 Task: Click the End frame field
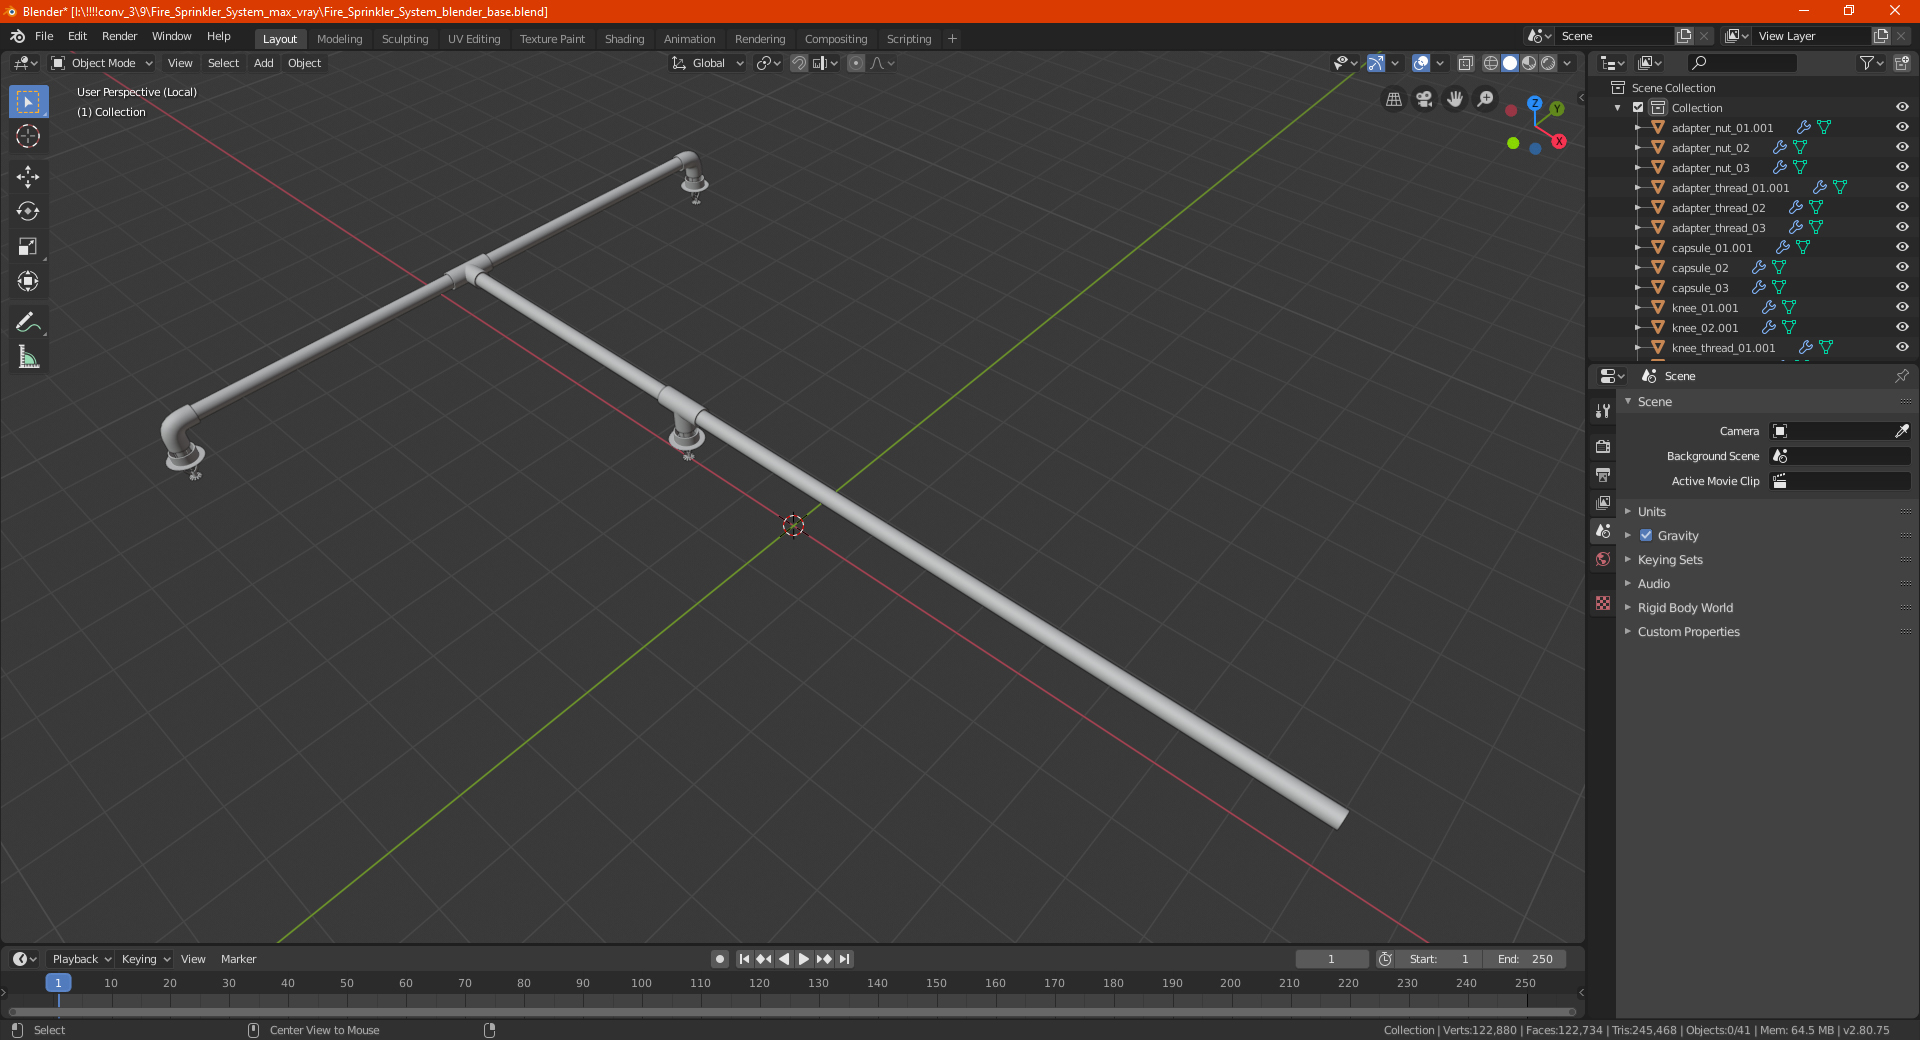tap(1524, 959)
